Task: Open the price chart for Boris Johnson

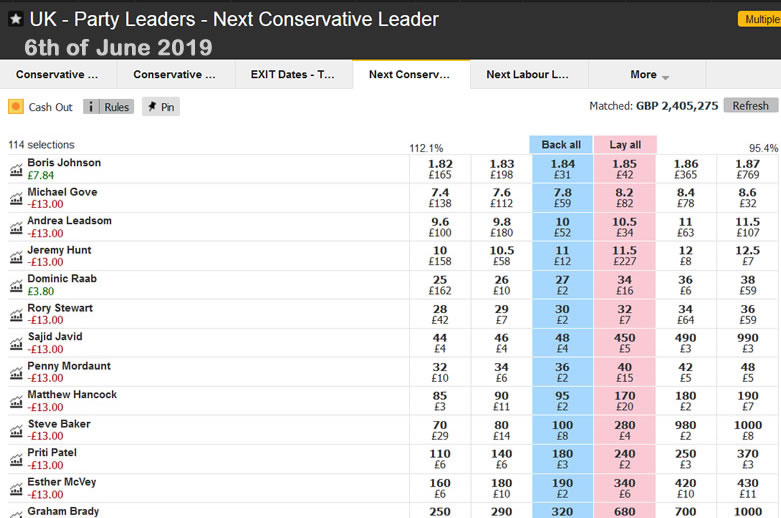Action: [x=16, y=170]
